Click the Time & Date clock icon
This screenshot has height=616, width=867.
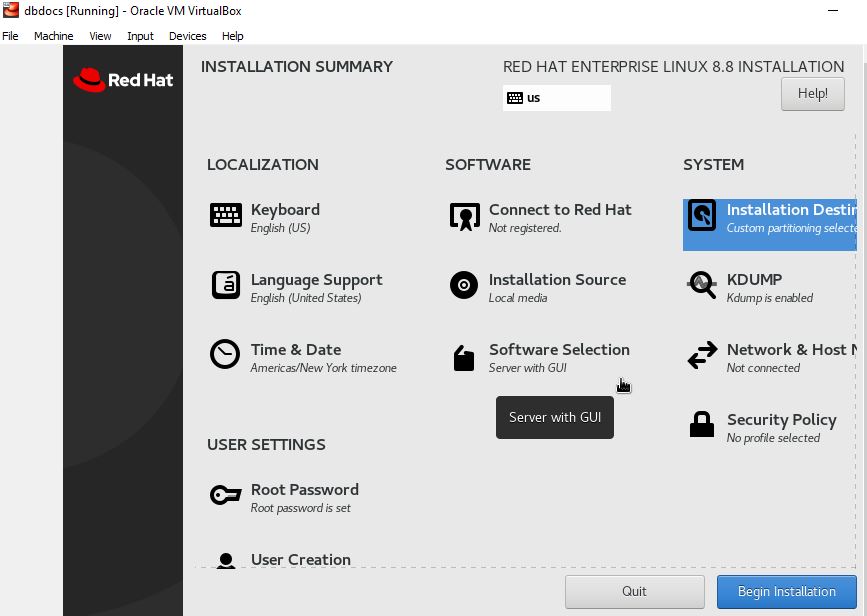[x=225, y=355]
